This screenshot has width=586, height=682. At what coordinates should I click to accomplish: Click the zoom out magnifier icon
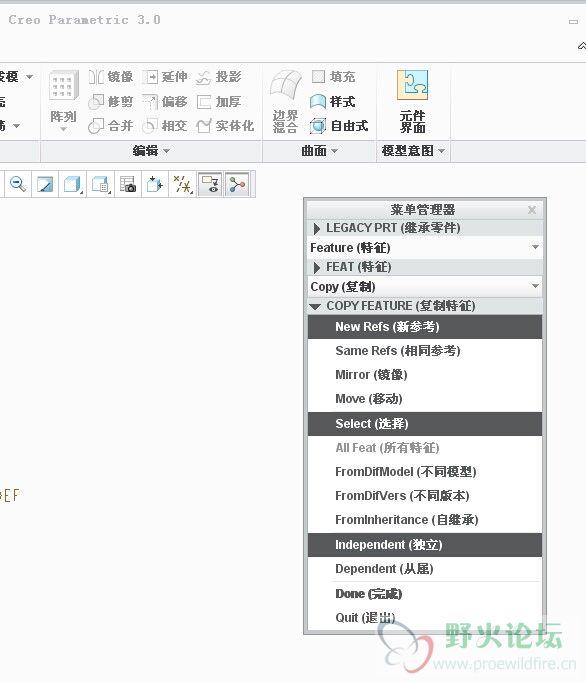[x=18, y=184]
